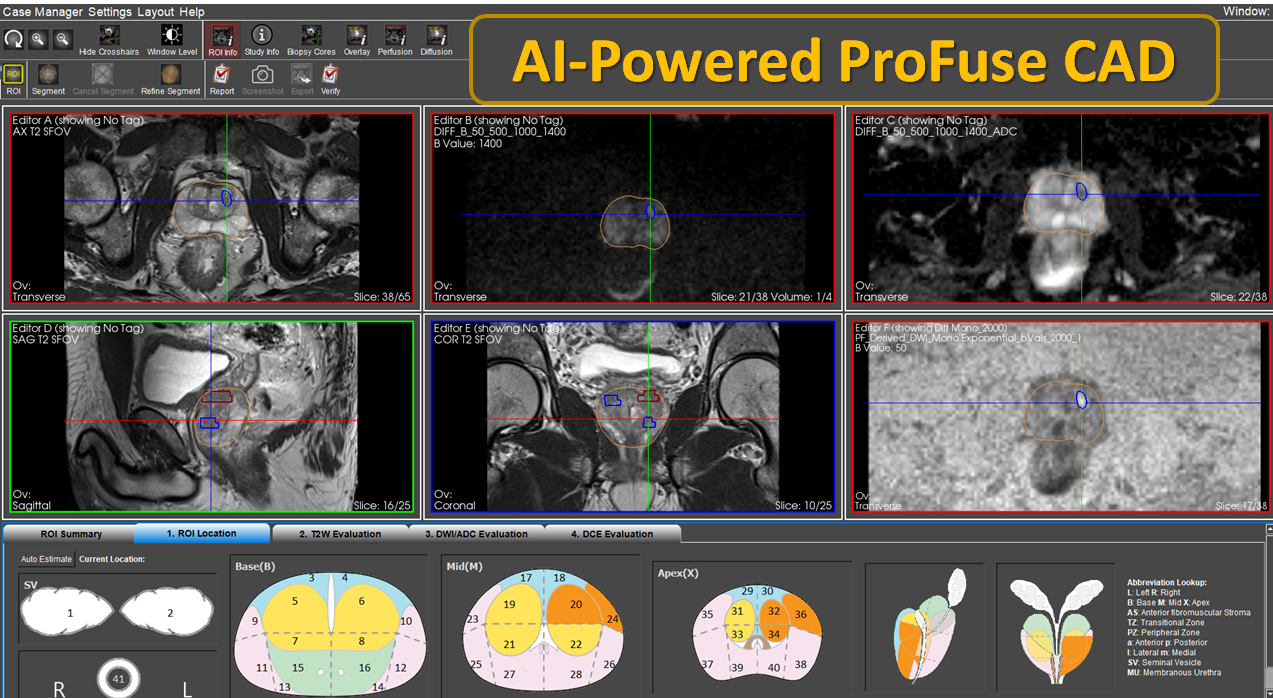Click the zoom out magnifier icon
Image resolution: width=1273 pixels, height=698 pixels.
click(x=62, y=39)
